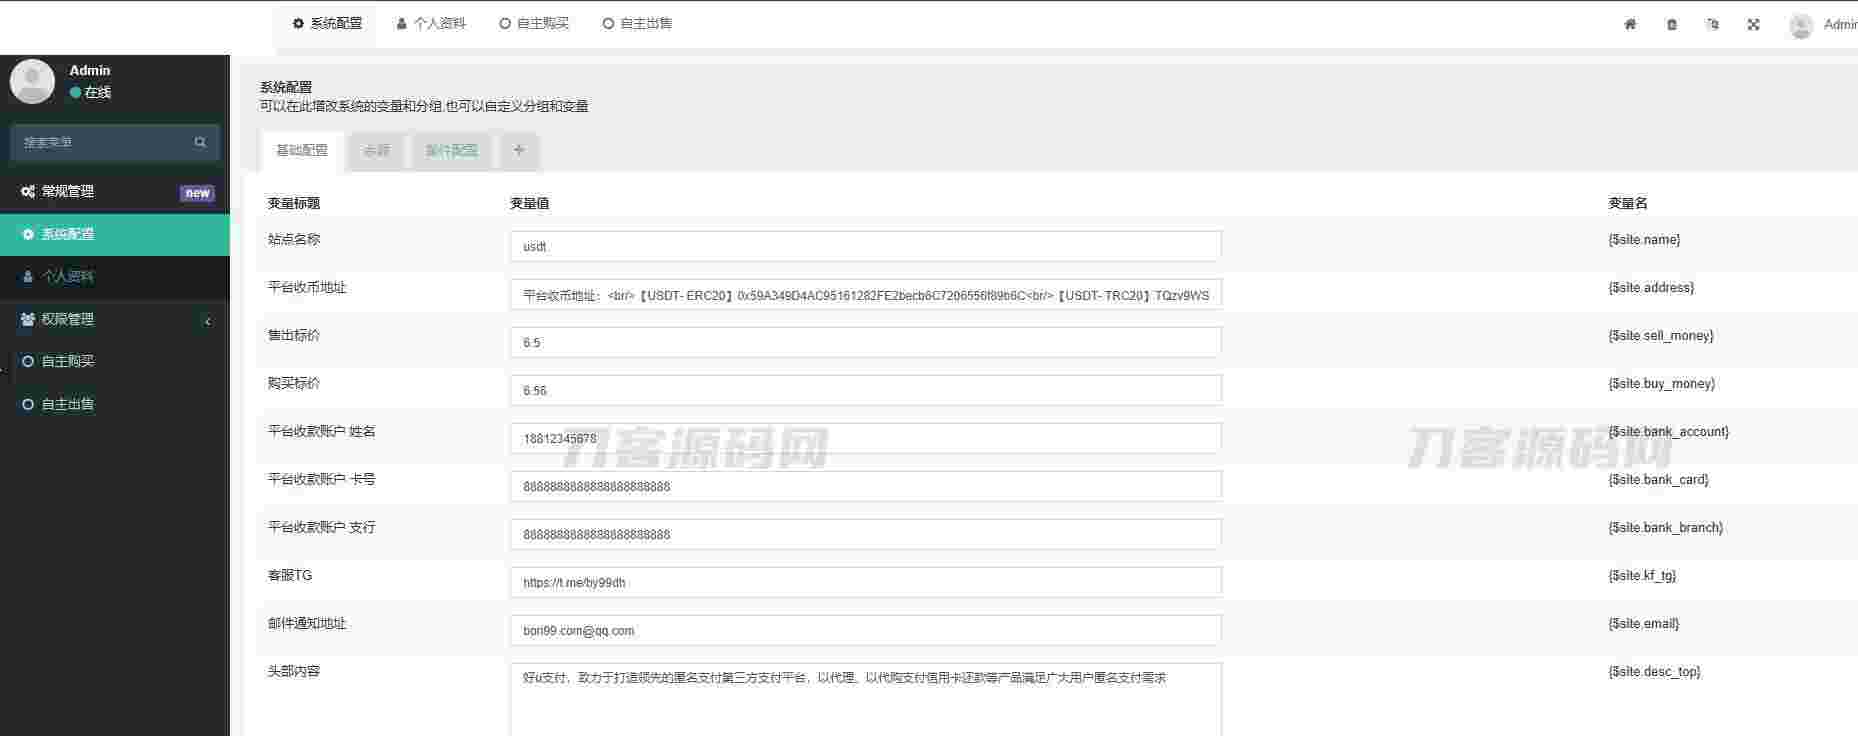Click the 购买标价 field showing 6.56

865,390
